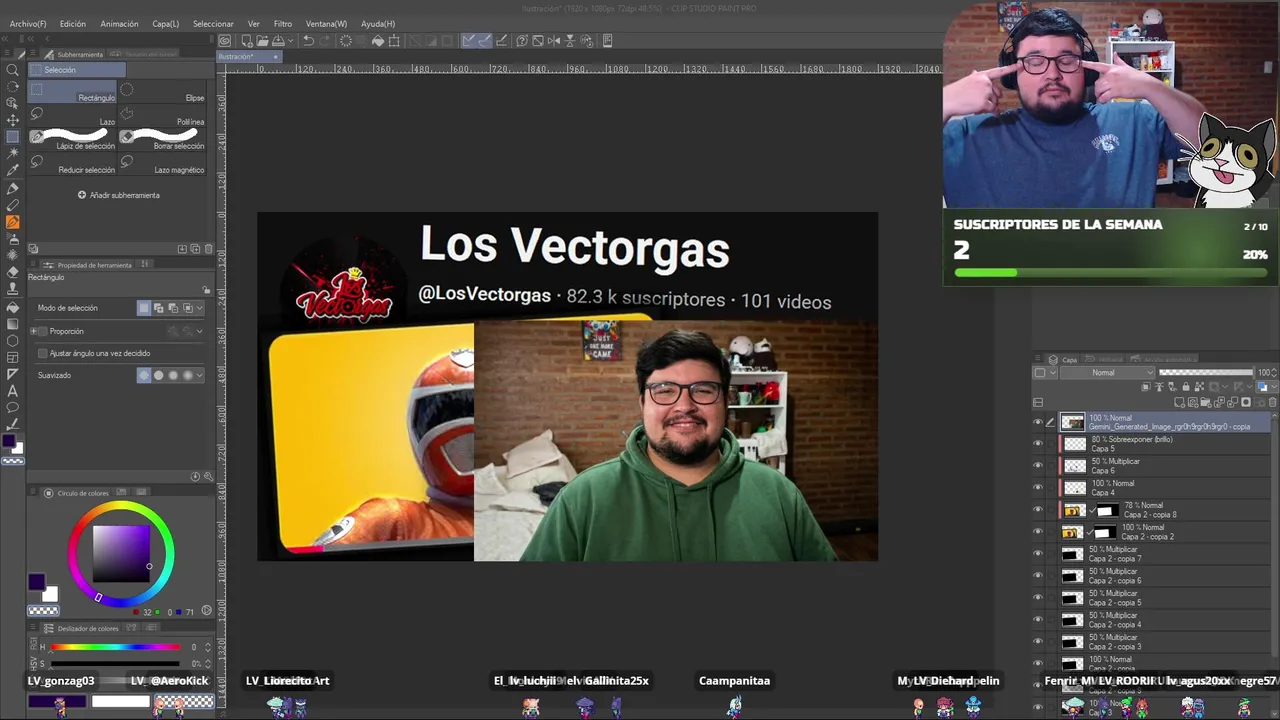
Task: Open the Edición menu
Action: 73,23
